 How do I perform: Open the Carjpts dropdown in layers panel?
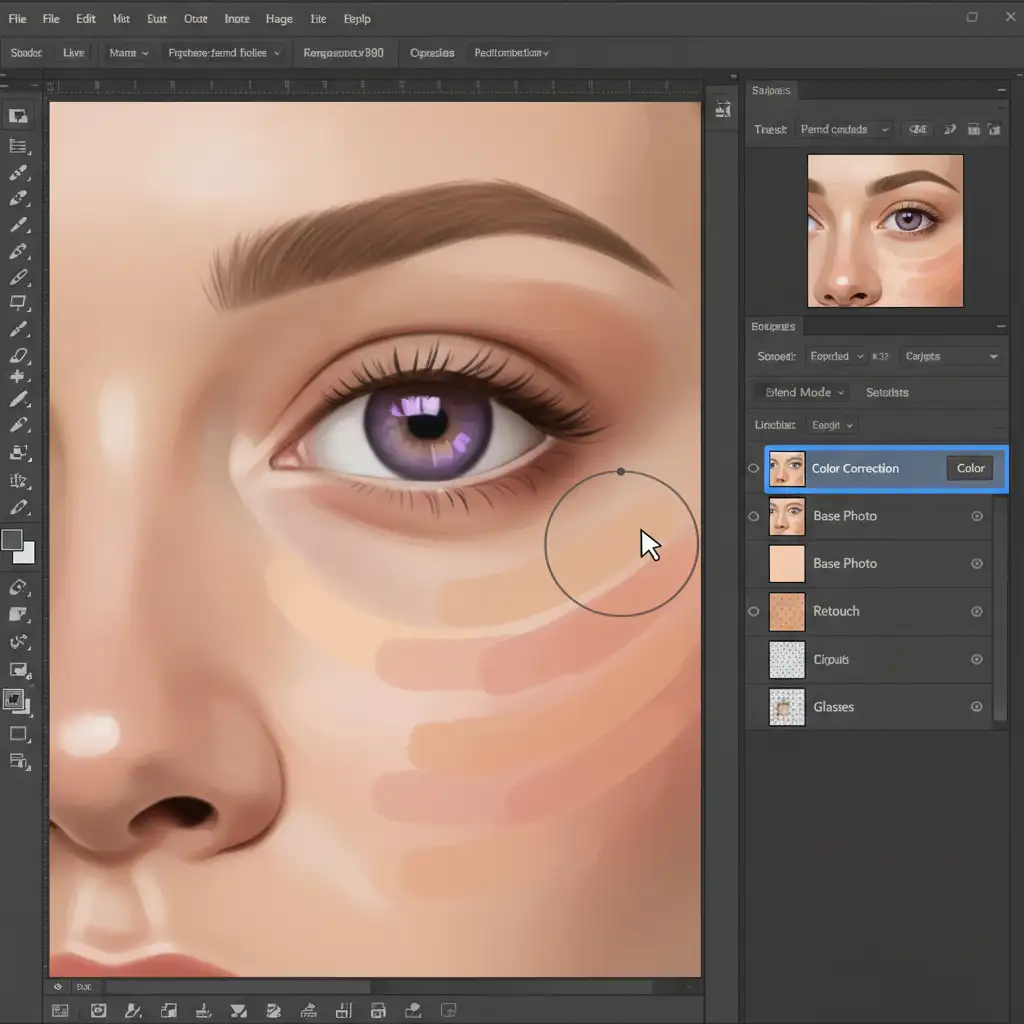[x=950, y=356]
